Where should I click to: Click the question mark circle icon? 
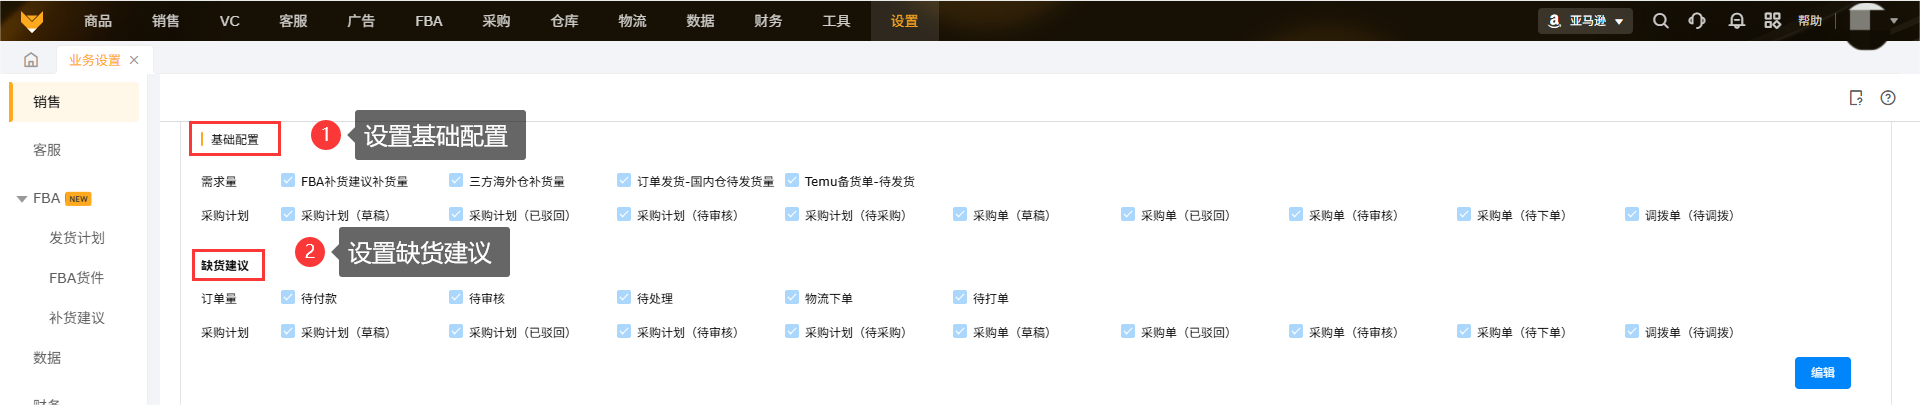click(1888, 98)
